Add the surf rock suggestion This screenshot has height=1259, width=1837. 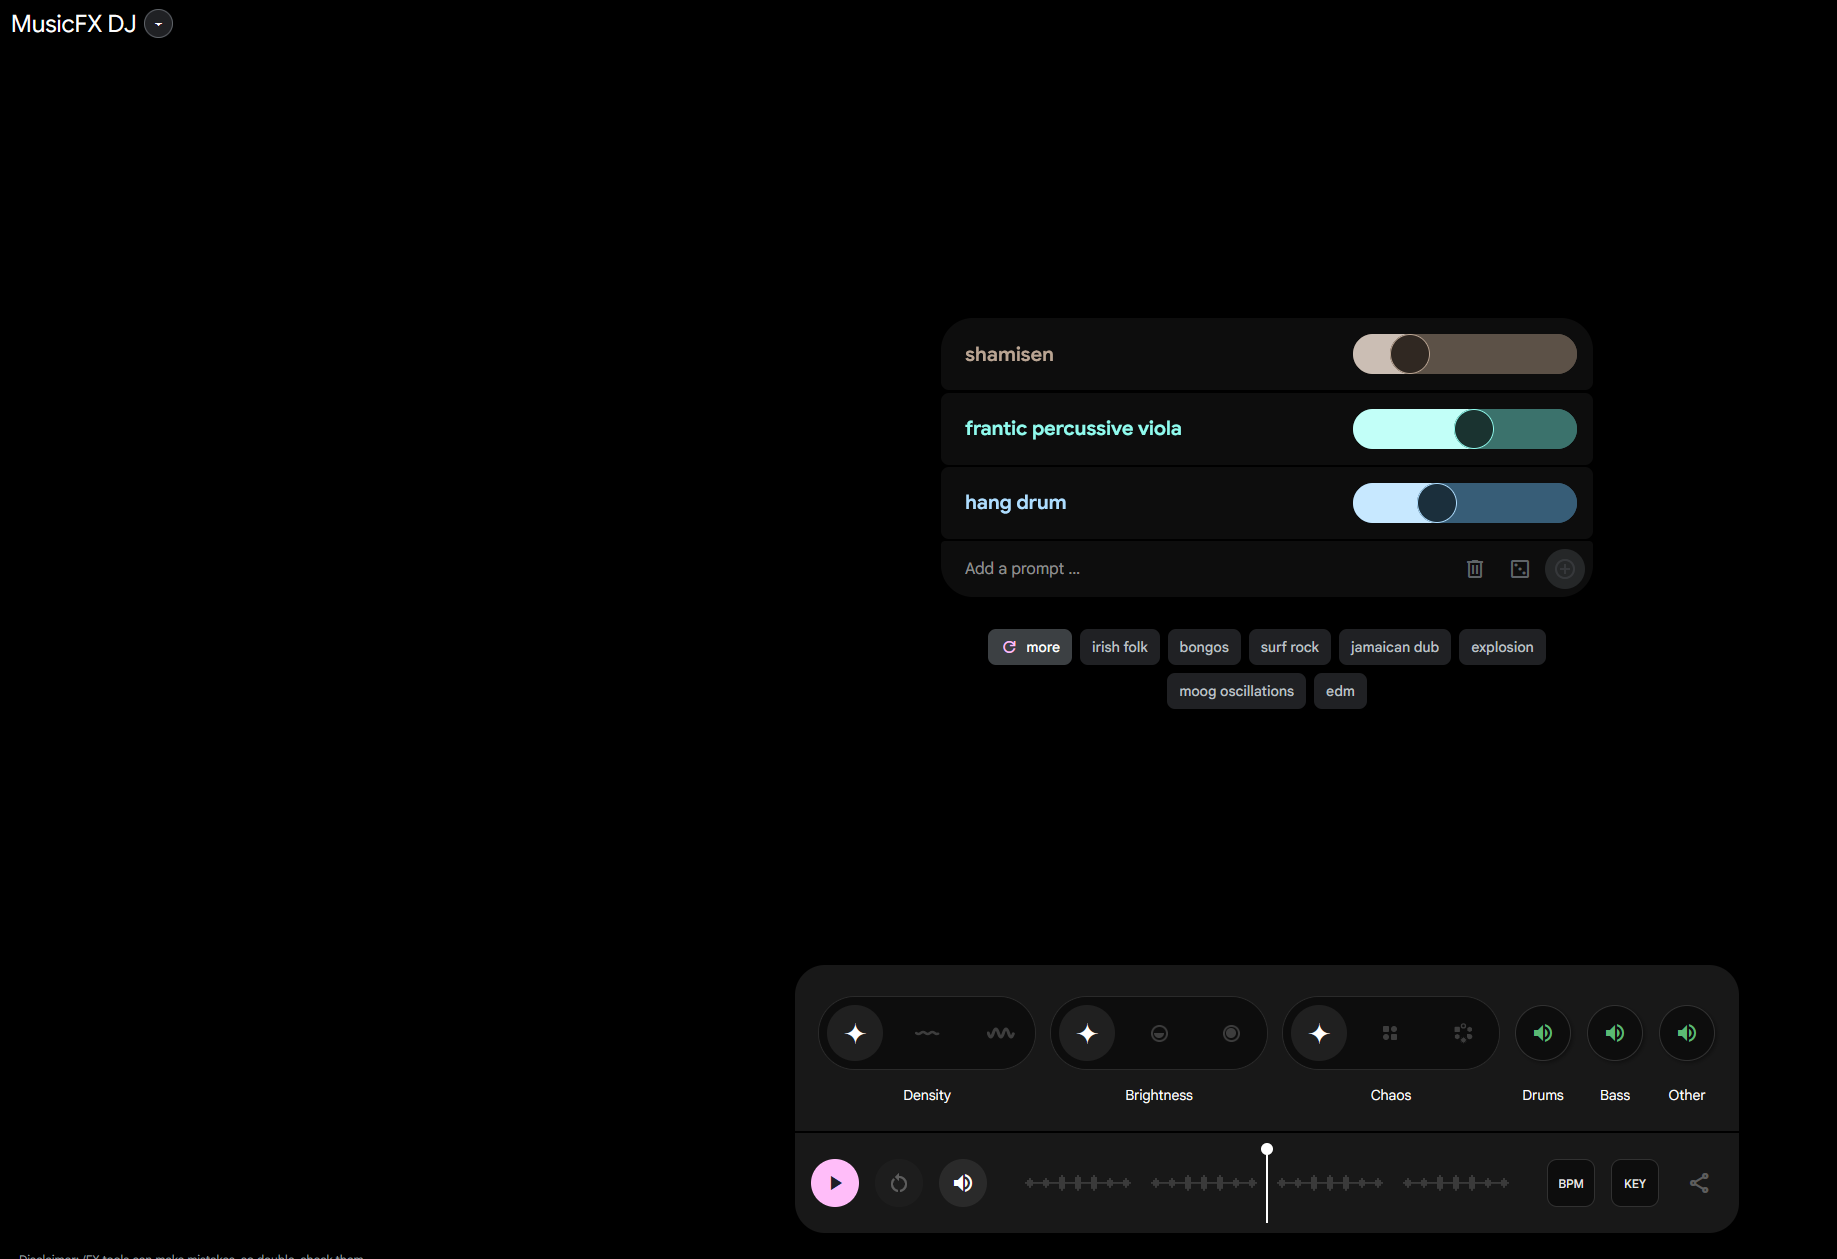pyautogui.click(x=1290, y=647)
